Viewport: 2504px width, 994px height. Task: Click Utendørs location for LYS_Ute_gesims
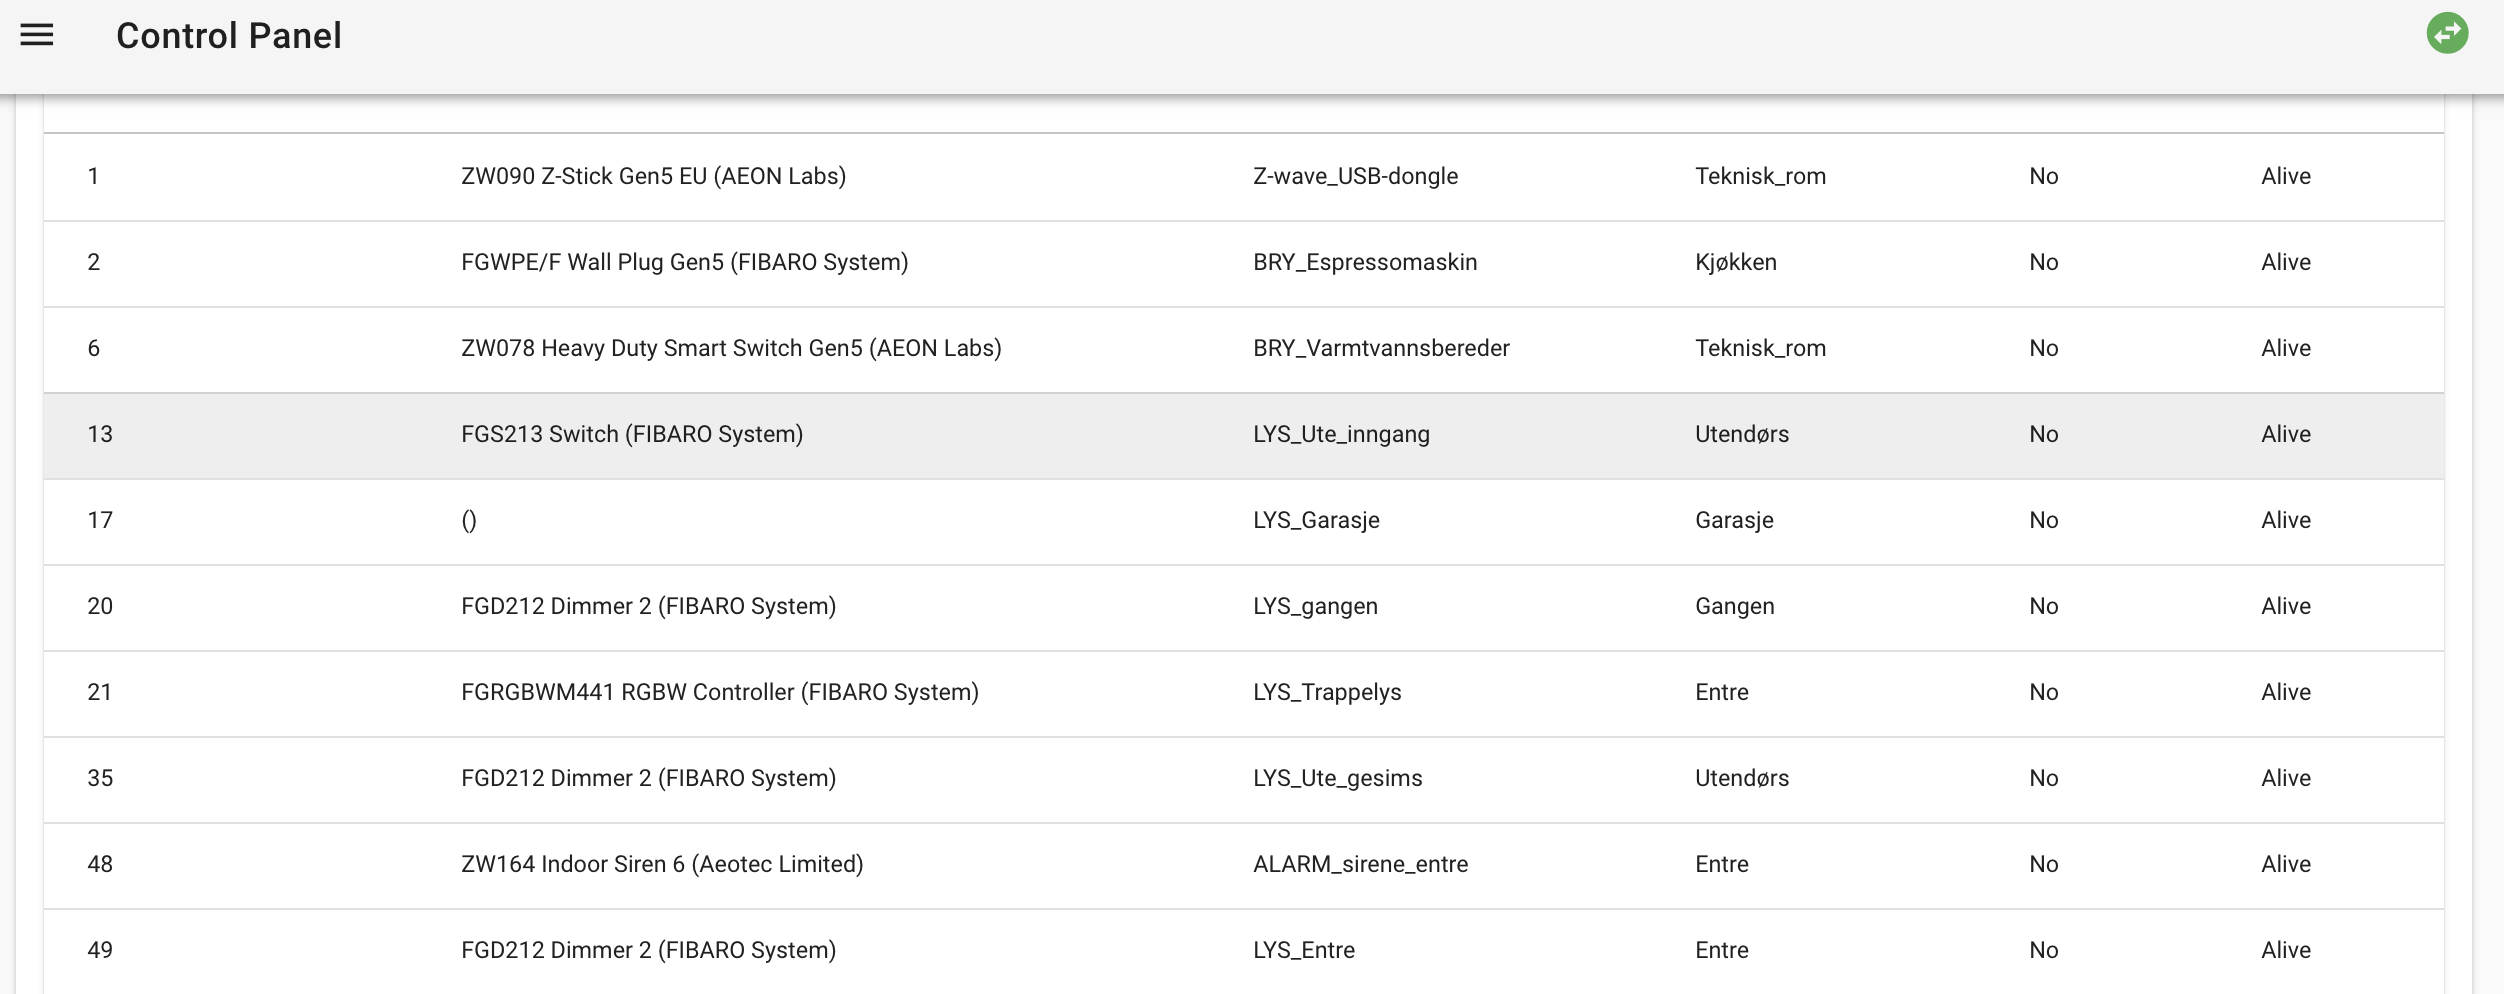pos(1742,779)
